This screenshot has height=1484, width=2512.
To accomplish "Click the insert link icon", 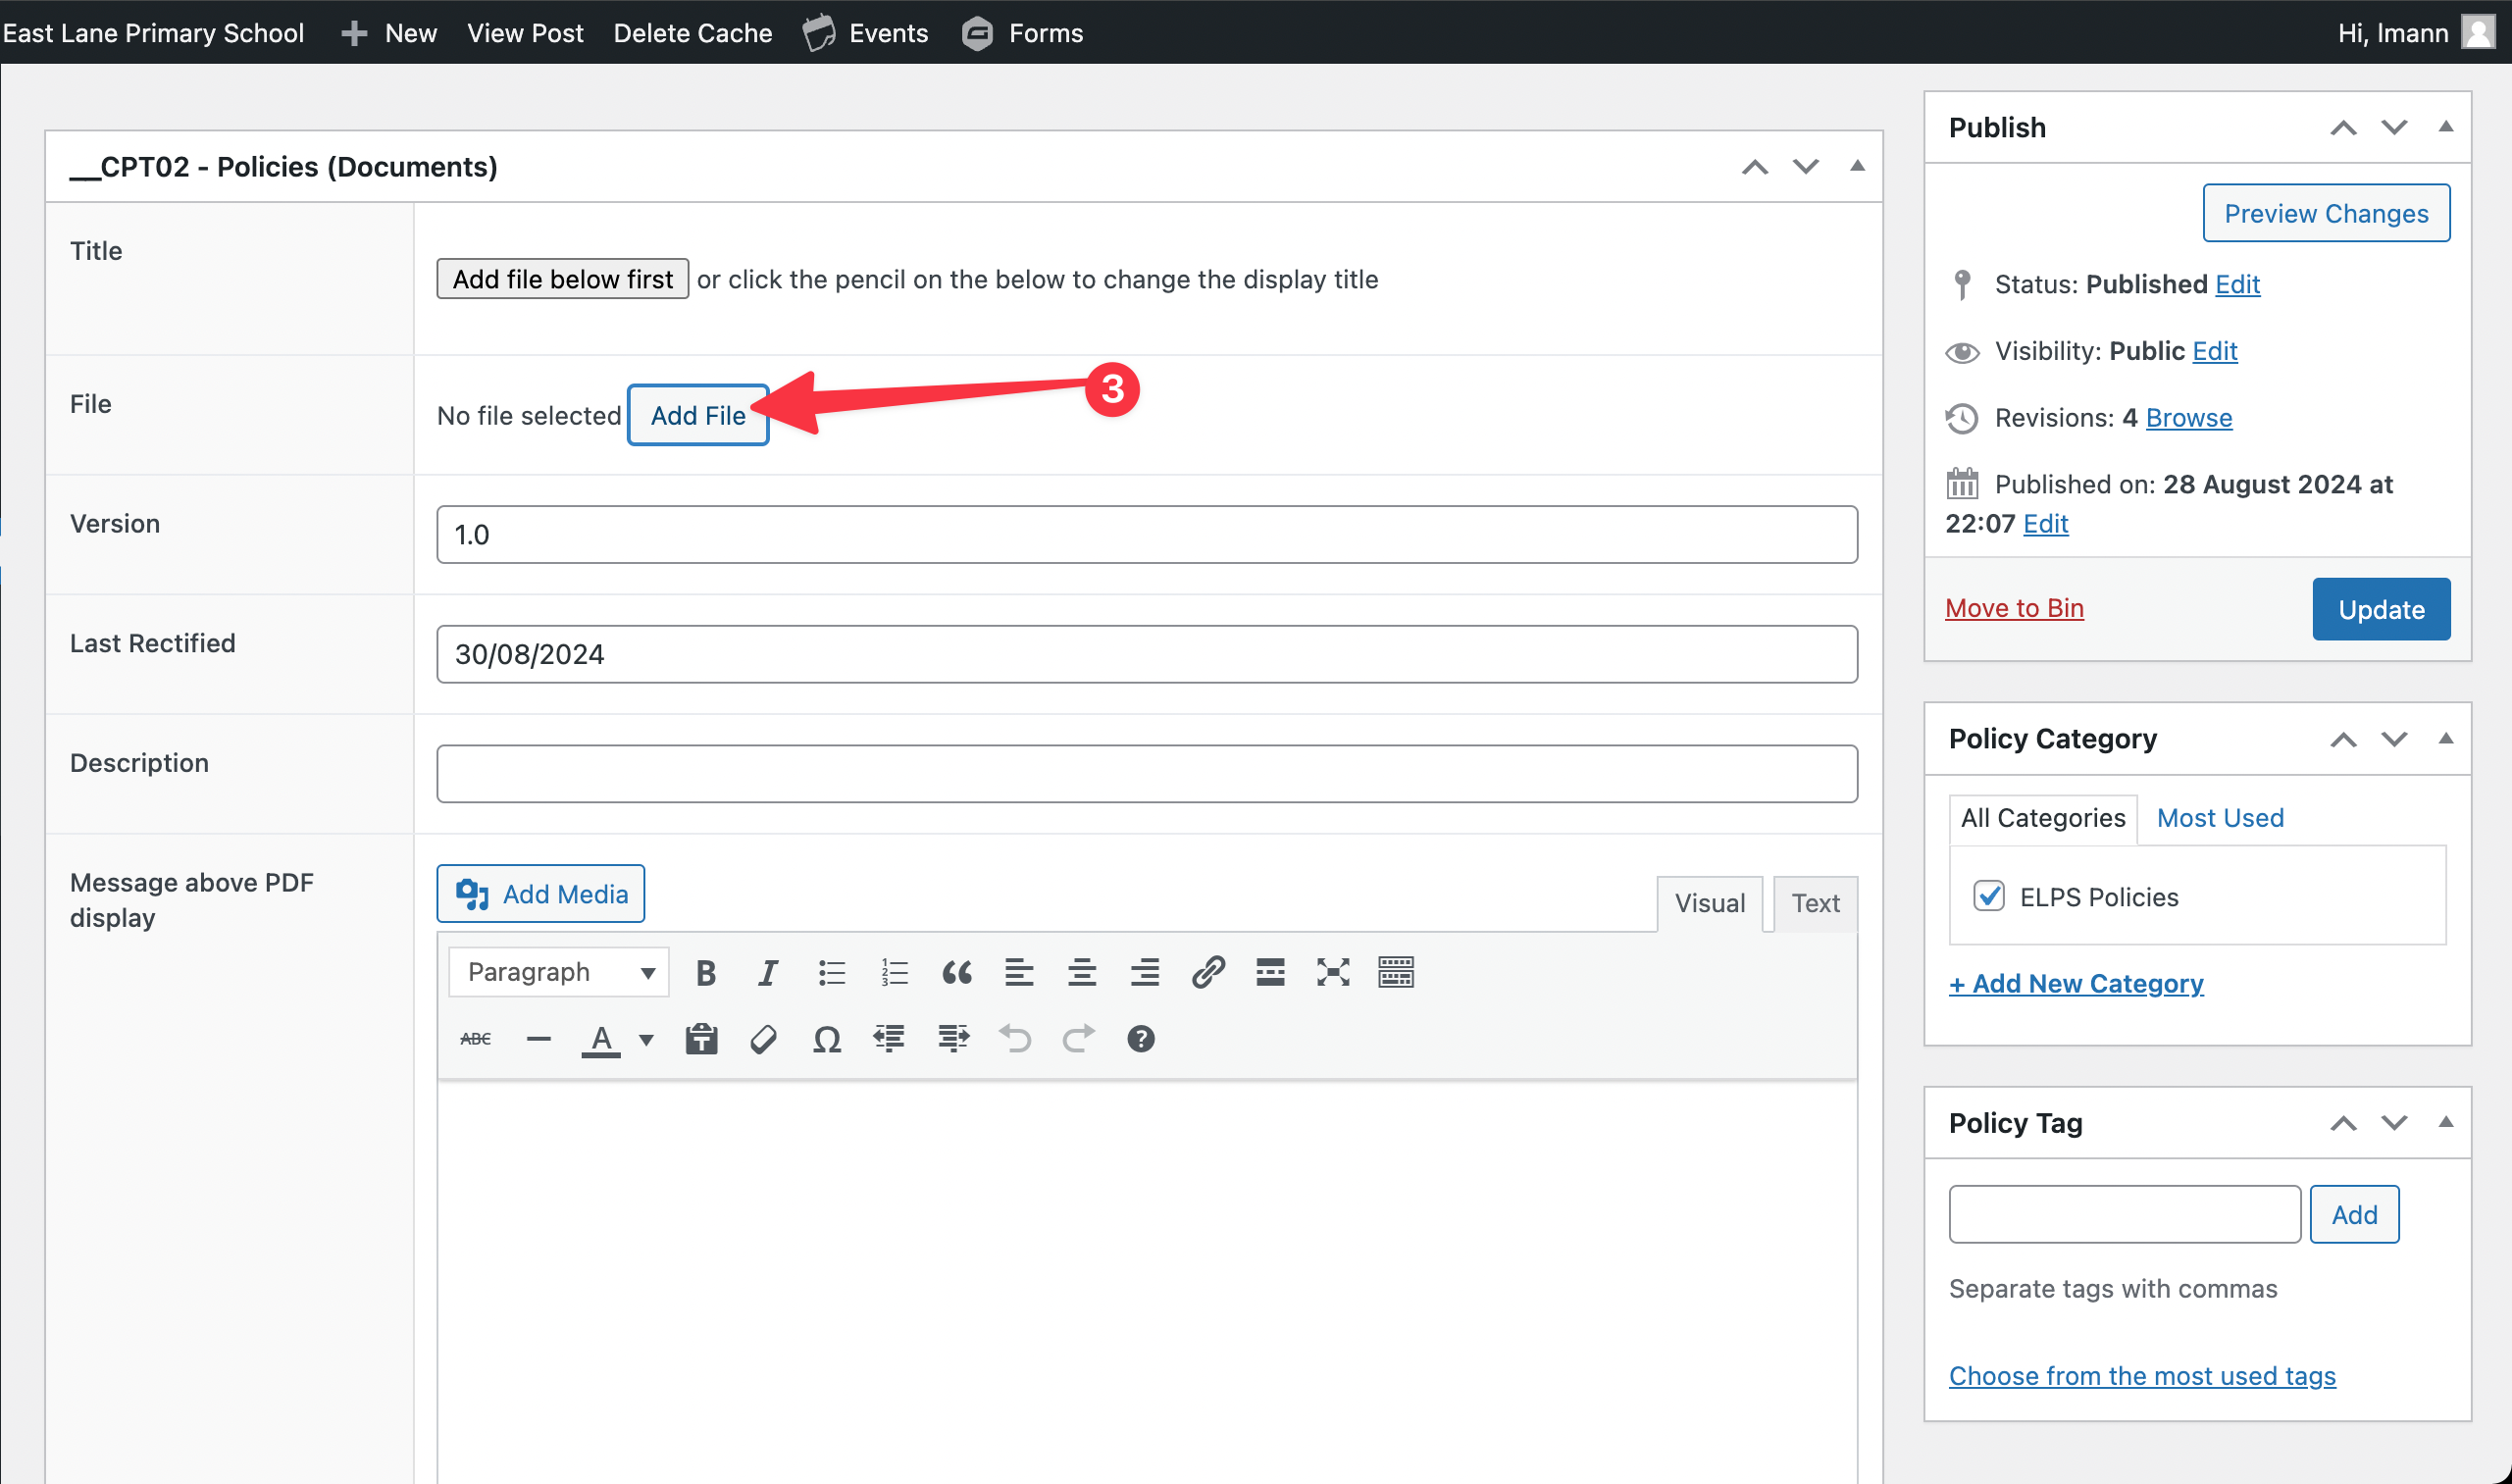I will click(1208, 972).
